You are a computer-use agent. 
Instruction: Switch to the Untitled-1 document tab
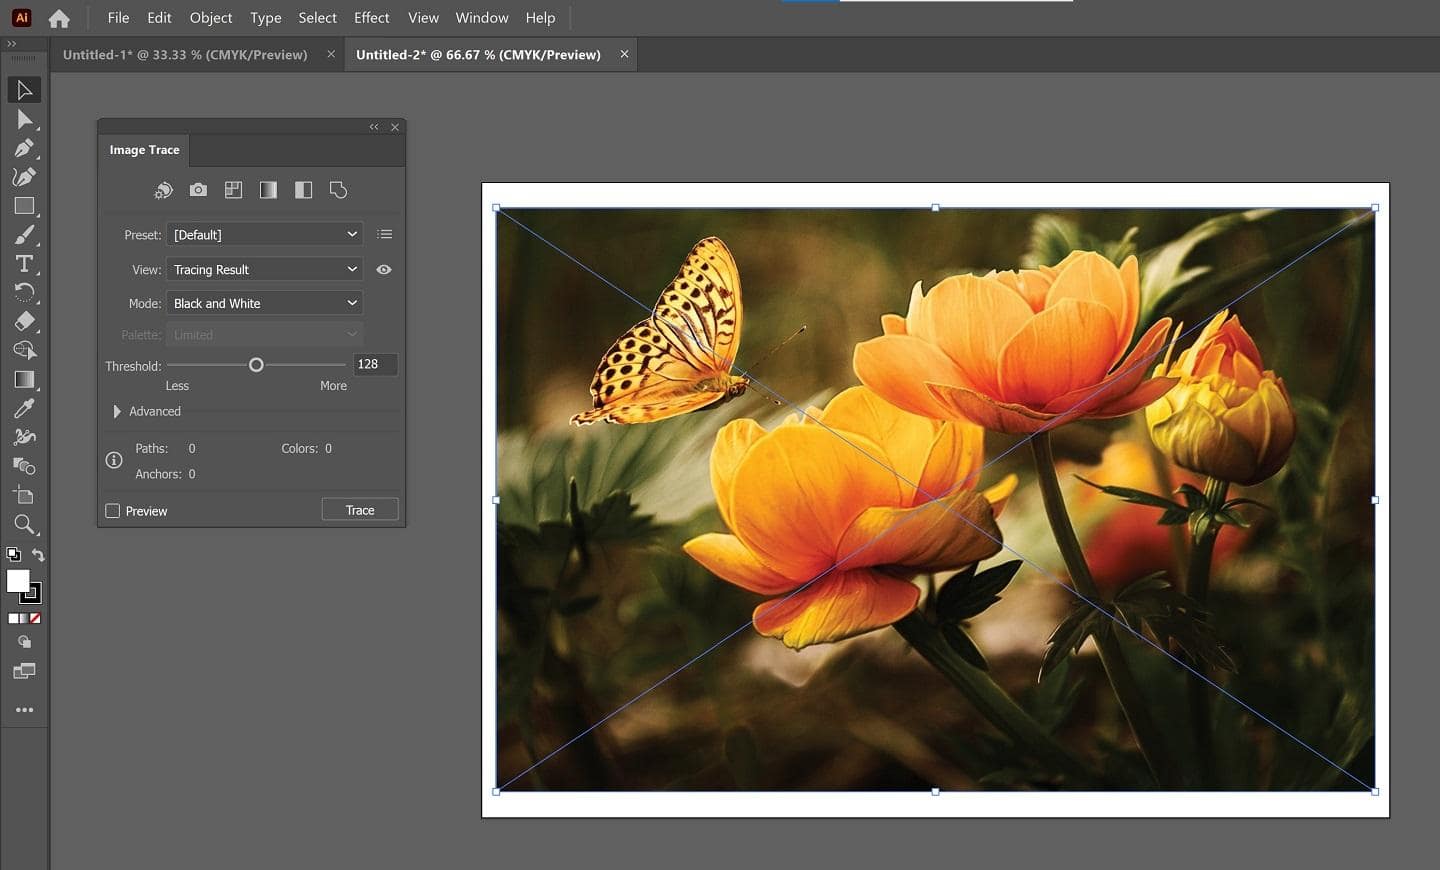[x=184, y=54]
